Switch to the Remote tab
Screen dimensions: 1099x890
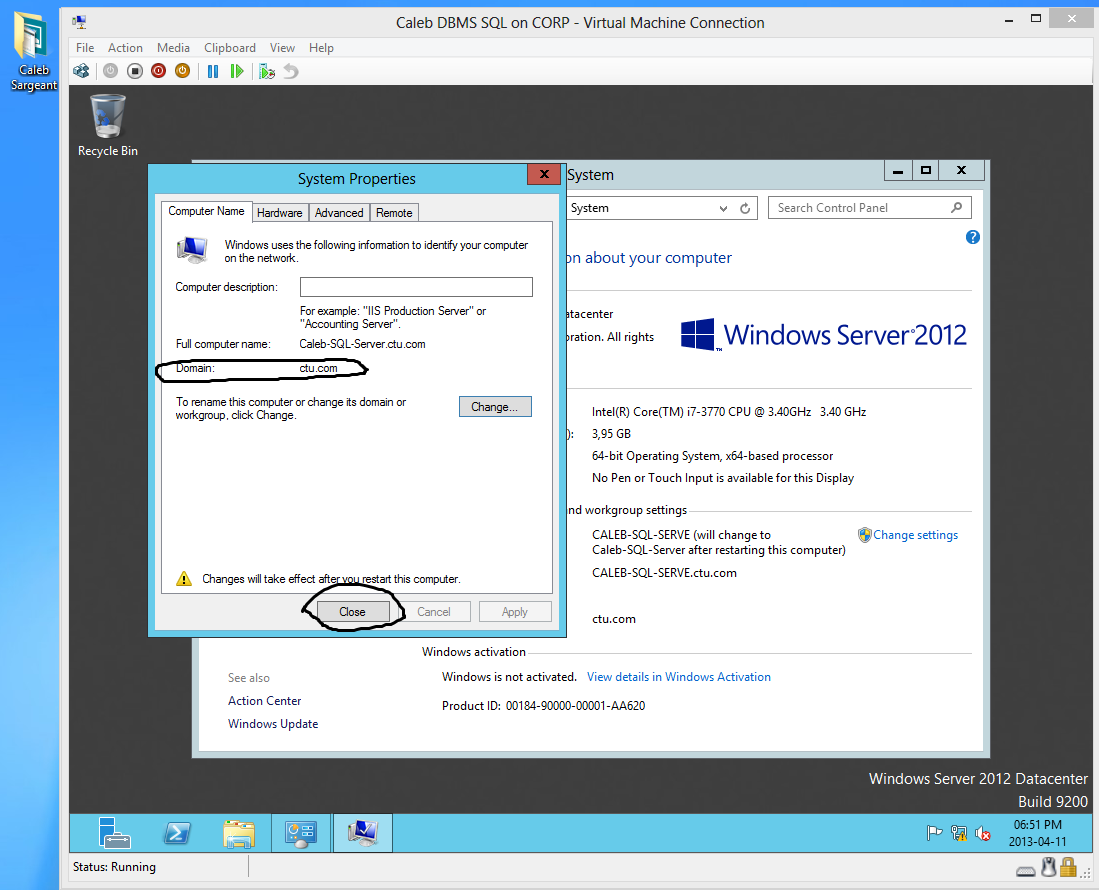394,212
